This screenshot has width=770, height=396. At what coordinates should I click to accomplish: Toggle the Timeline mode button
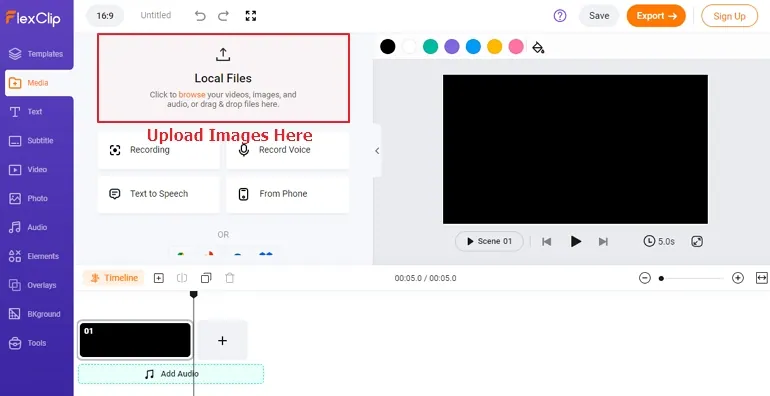[114, 278]
